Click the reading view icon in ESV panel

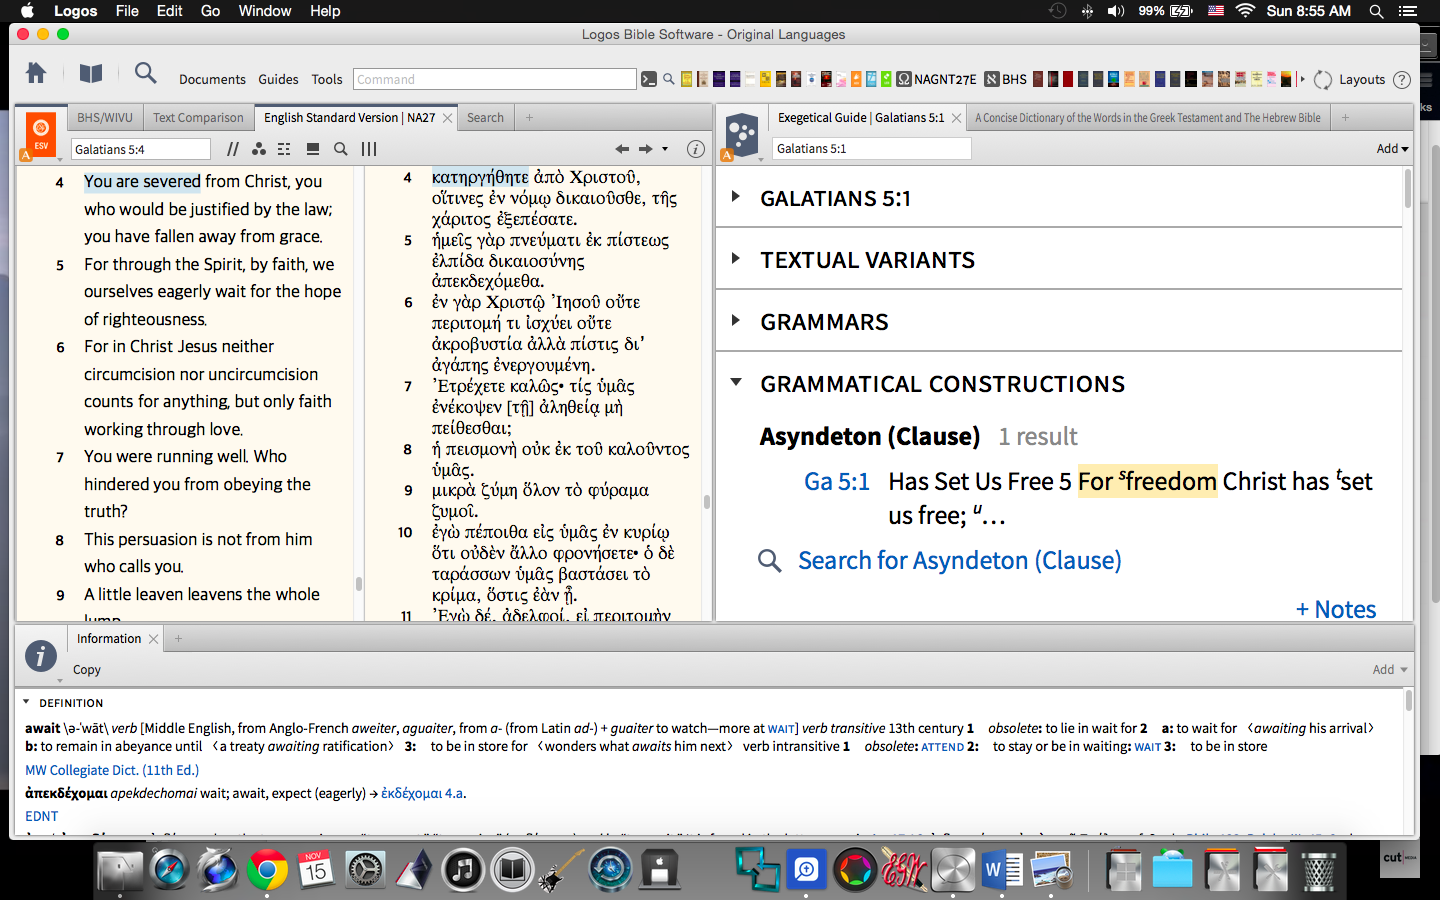tap(313, 149)
